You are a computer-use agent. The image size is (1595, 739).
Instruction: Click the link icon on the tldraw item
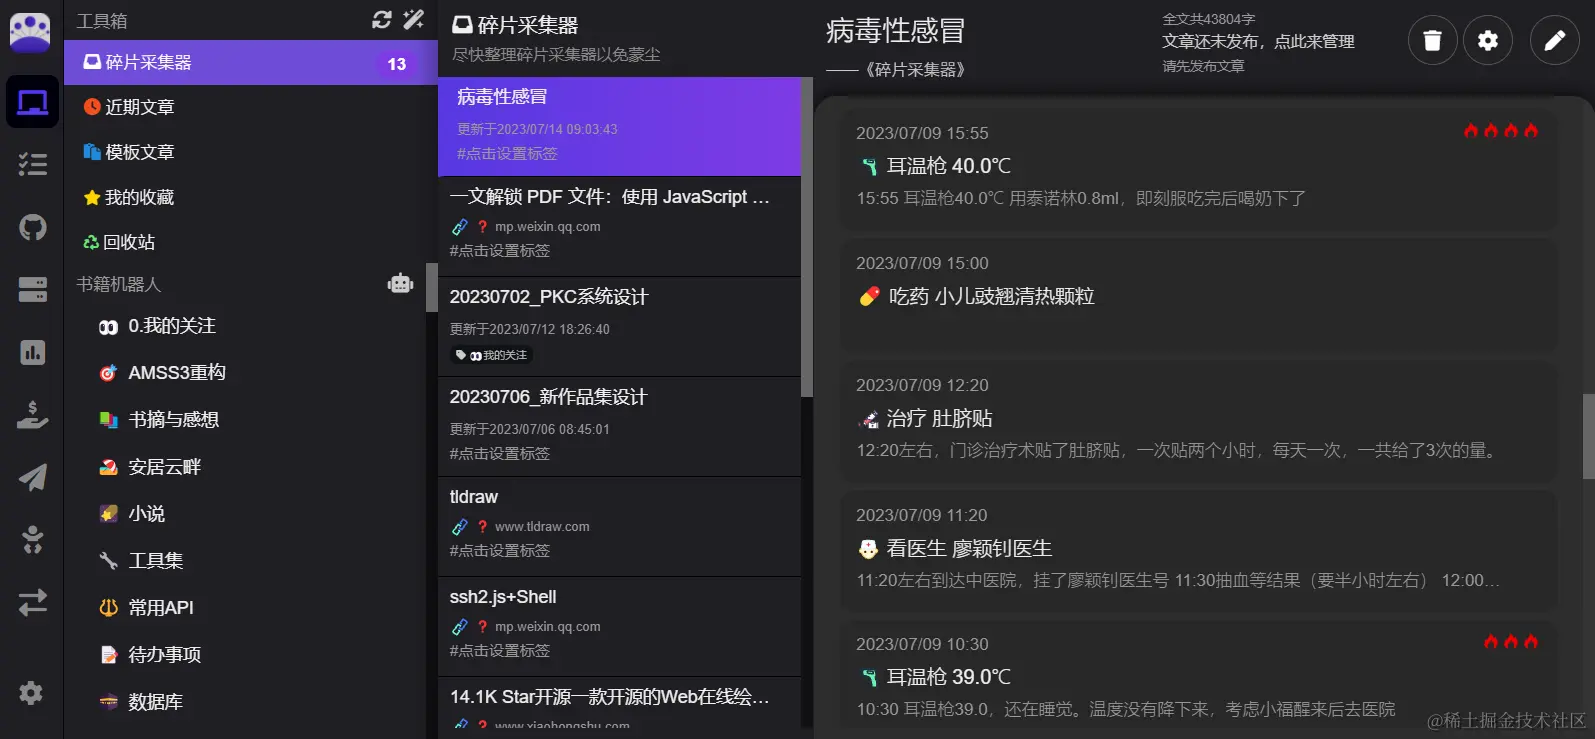(460, 526)
